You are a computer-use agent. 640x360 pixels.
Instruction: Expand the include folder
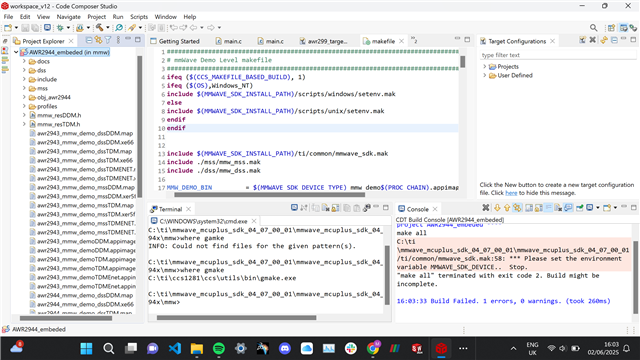[x=24, y=79]
